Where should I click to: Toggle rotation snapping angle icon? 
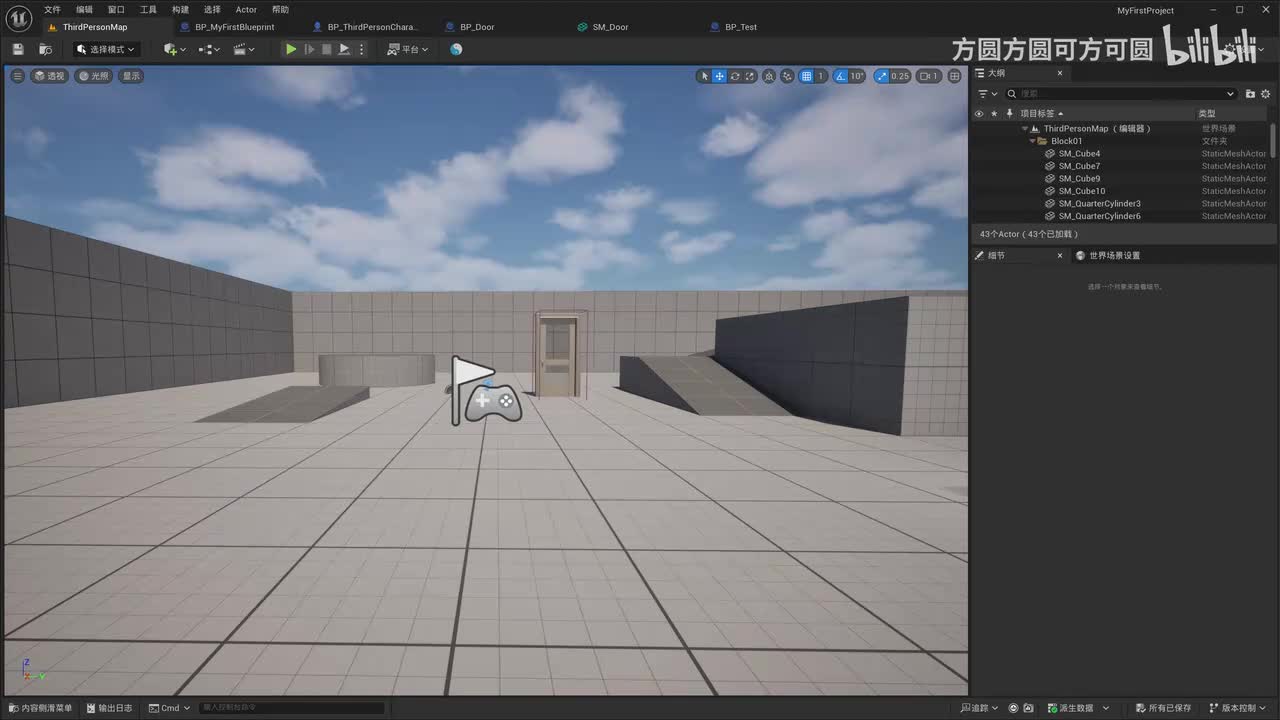(x=840, y=76)
